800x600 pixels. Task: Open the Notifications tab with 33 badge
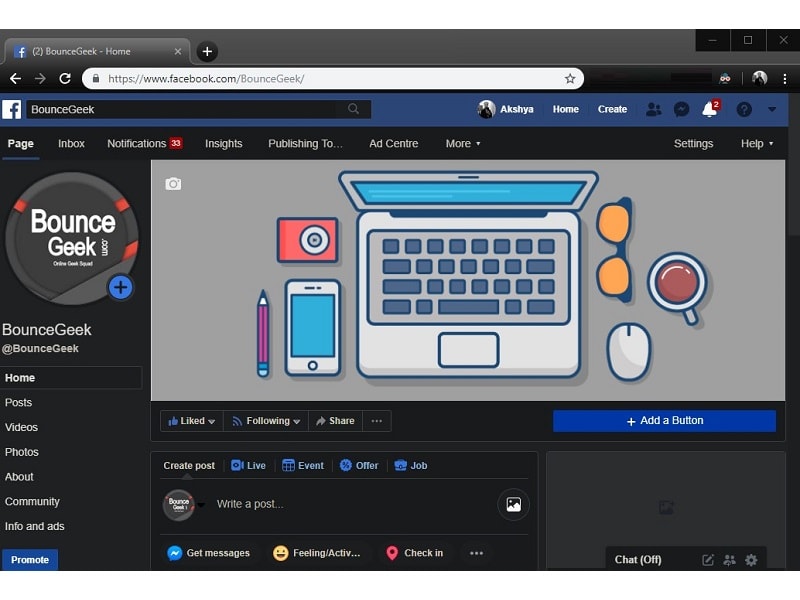click(x=144, y=143)
